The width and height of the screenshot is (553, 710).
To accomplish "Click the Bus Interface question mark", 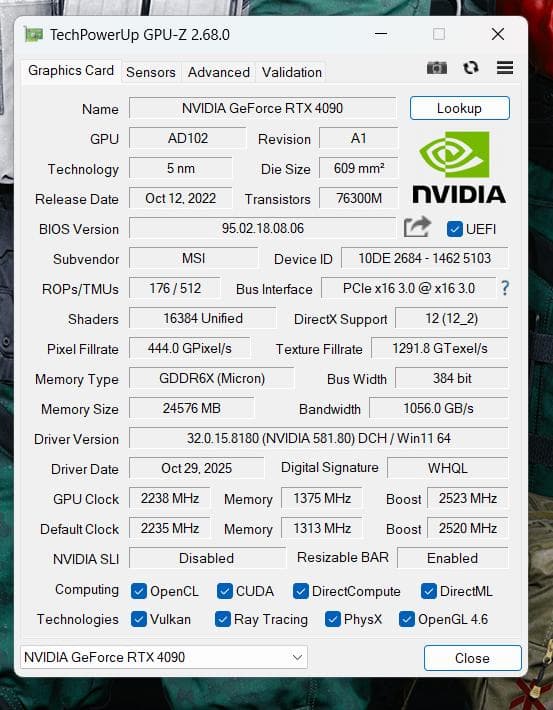I will 505,288.
